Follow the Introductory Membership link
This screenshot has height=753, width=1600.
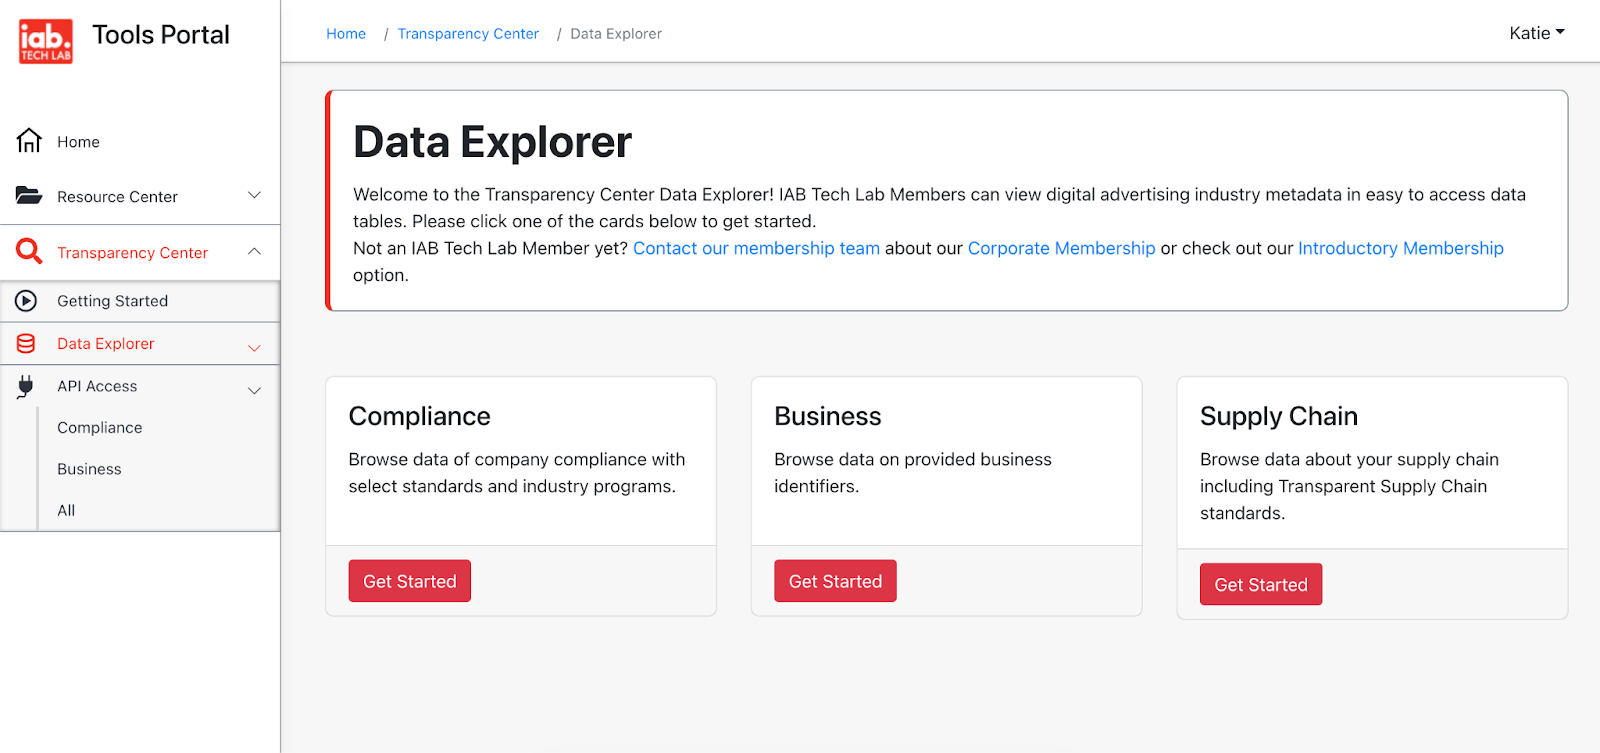tap(1400, 248)
